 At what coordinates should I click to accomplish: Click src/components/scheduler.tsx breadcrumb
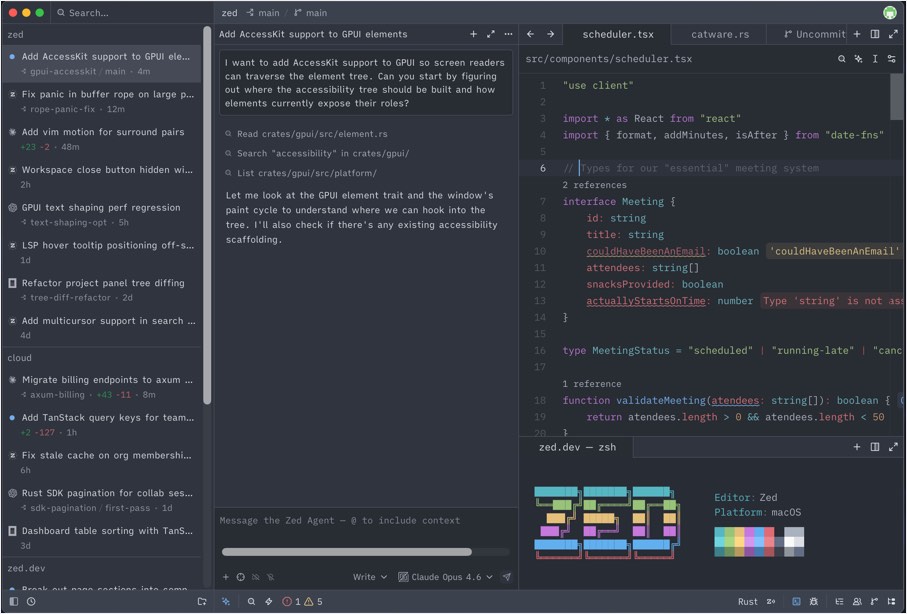click(609, 58)
